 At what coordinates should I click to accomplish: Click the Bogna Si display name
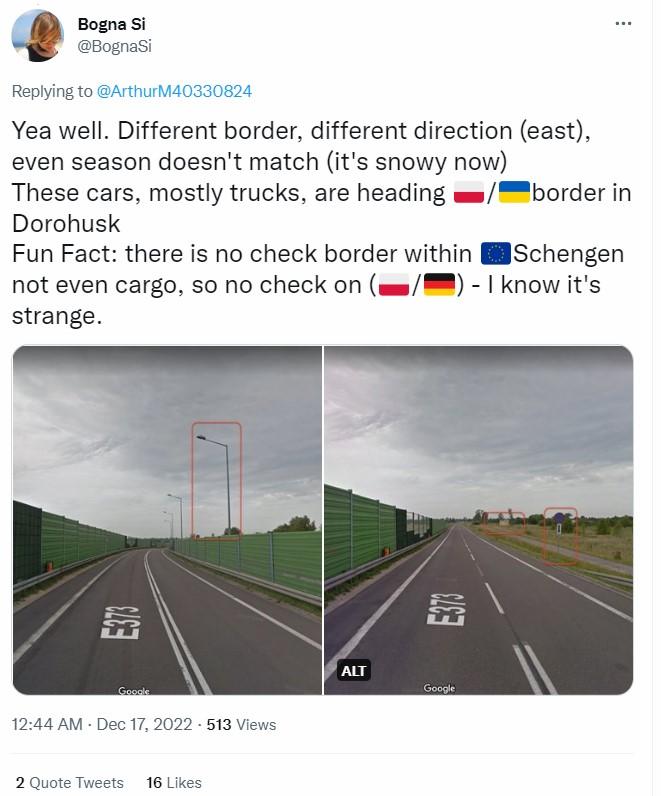pyautogui.click(x=111, y=24)
